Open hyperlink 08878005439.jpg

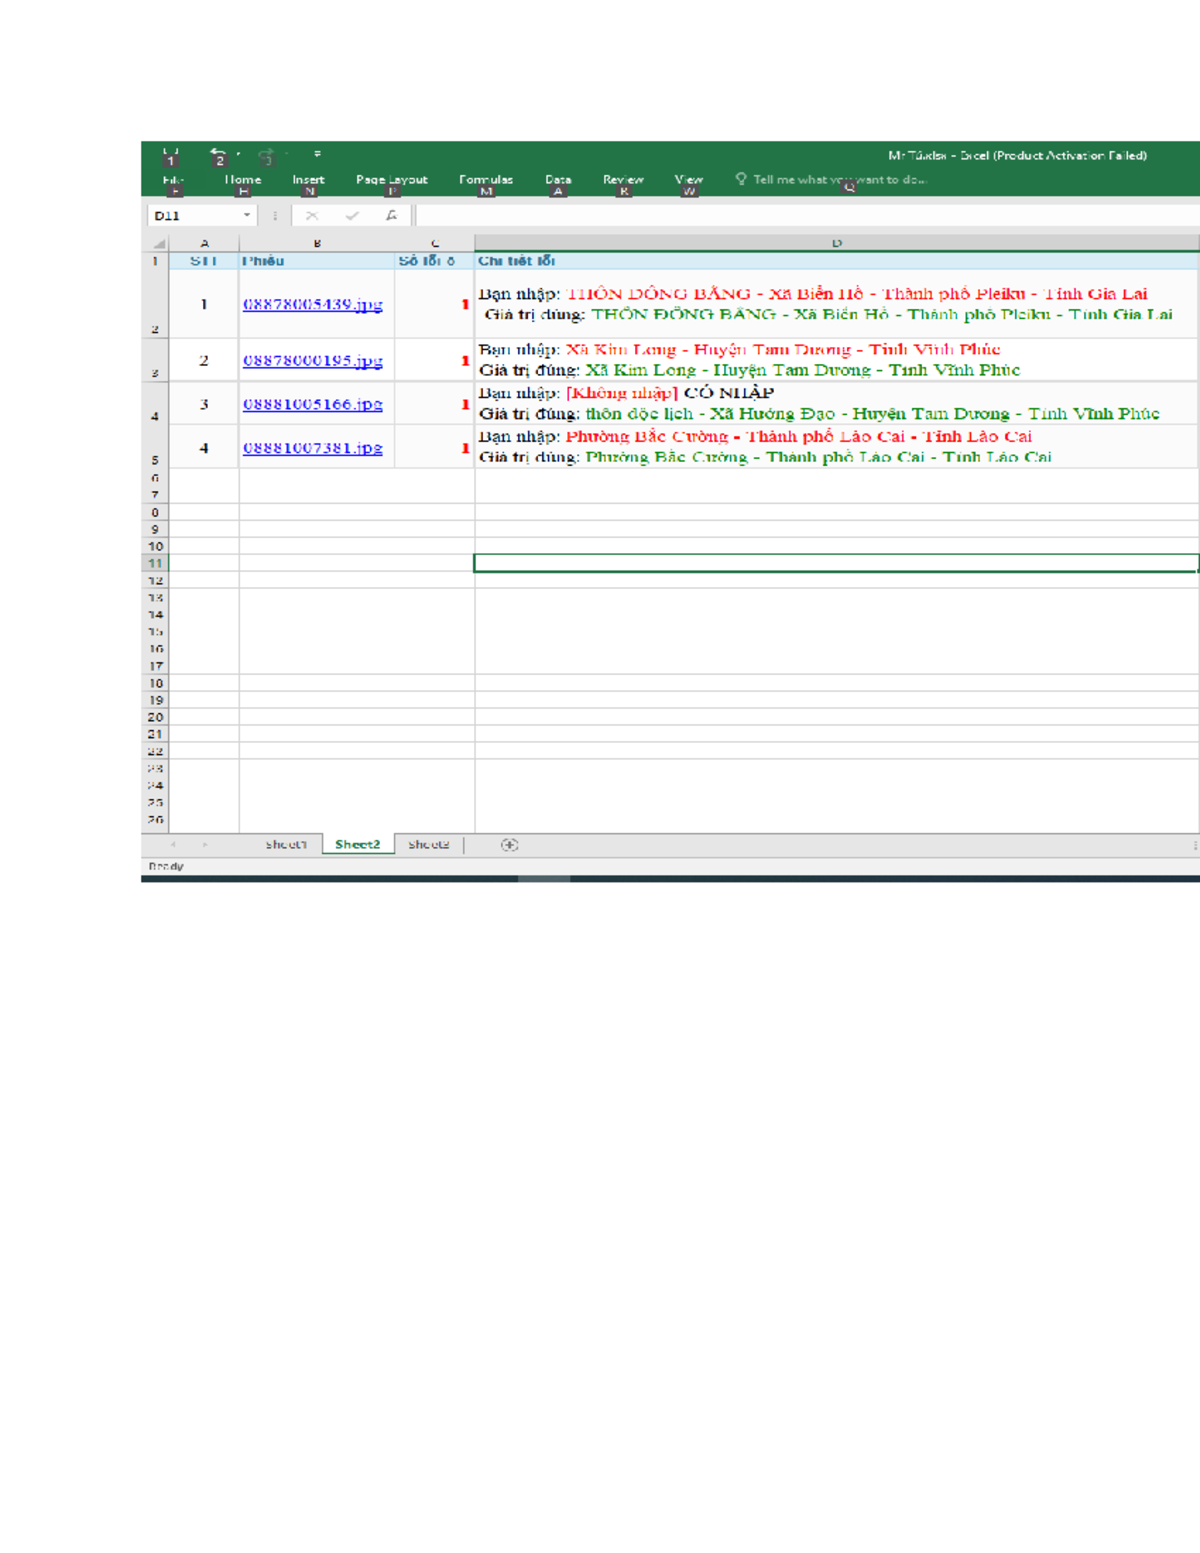313,305
